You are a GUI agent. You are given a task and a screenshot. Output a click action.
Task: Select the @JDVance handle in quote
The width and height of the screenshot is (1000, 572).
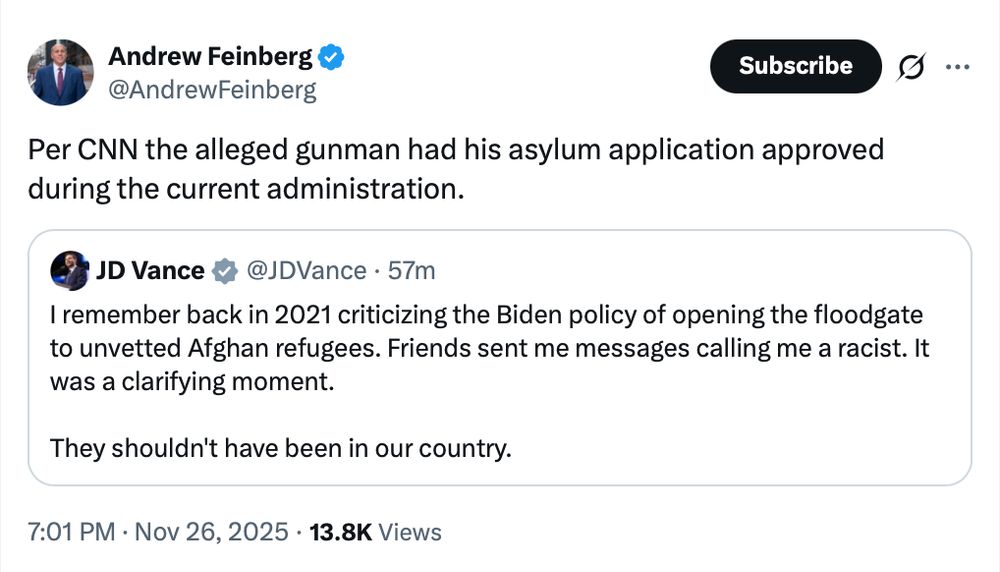tap(305, 270)
